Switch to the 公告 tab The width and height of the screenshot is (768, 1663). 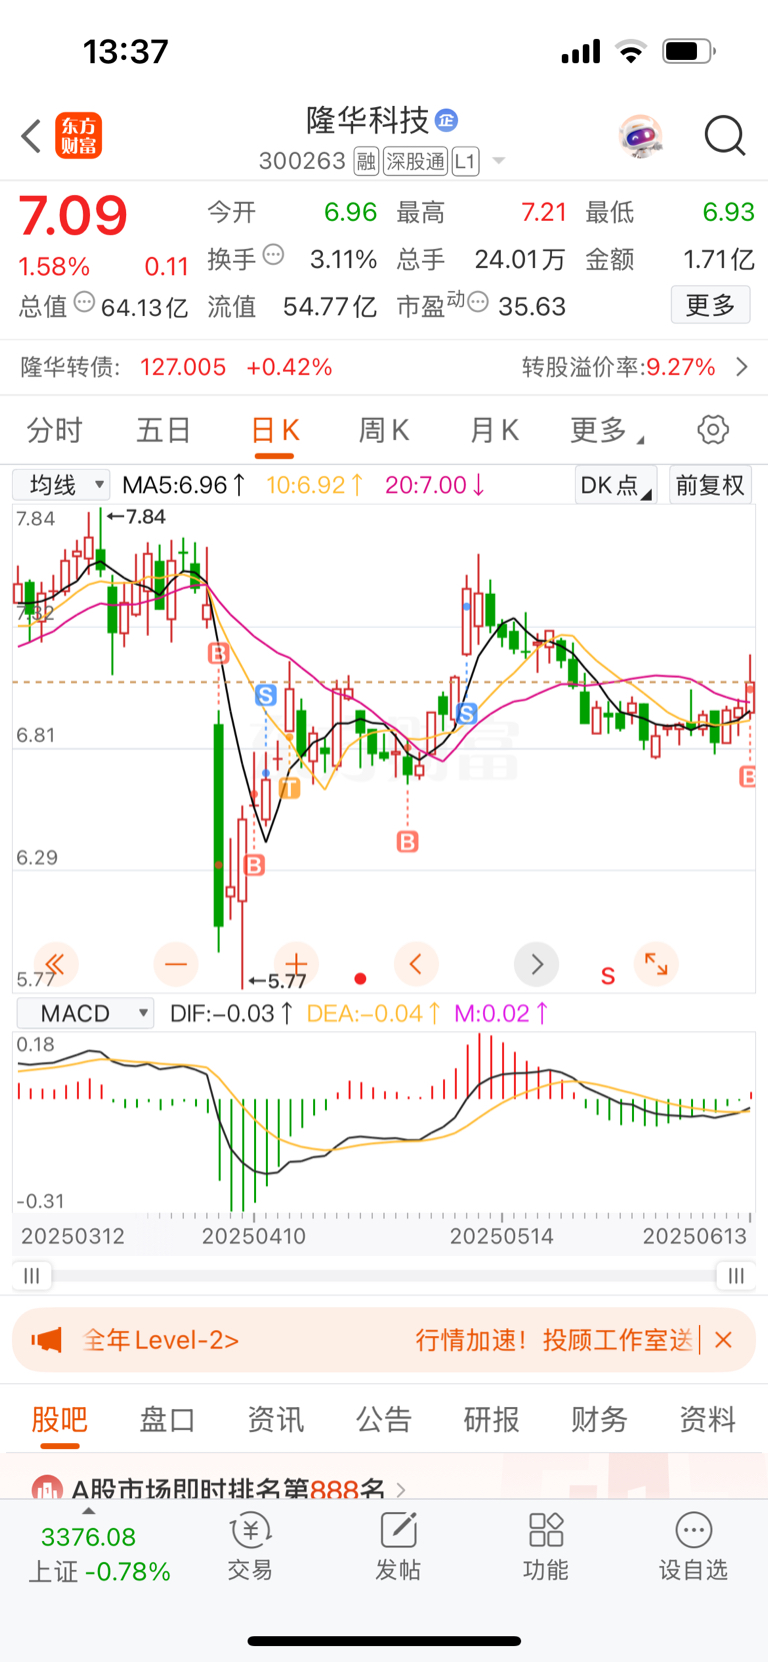[x=383, y=1419]
